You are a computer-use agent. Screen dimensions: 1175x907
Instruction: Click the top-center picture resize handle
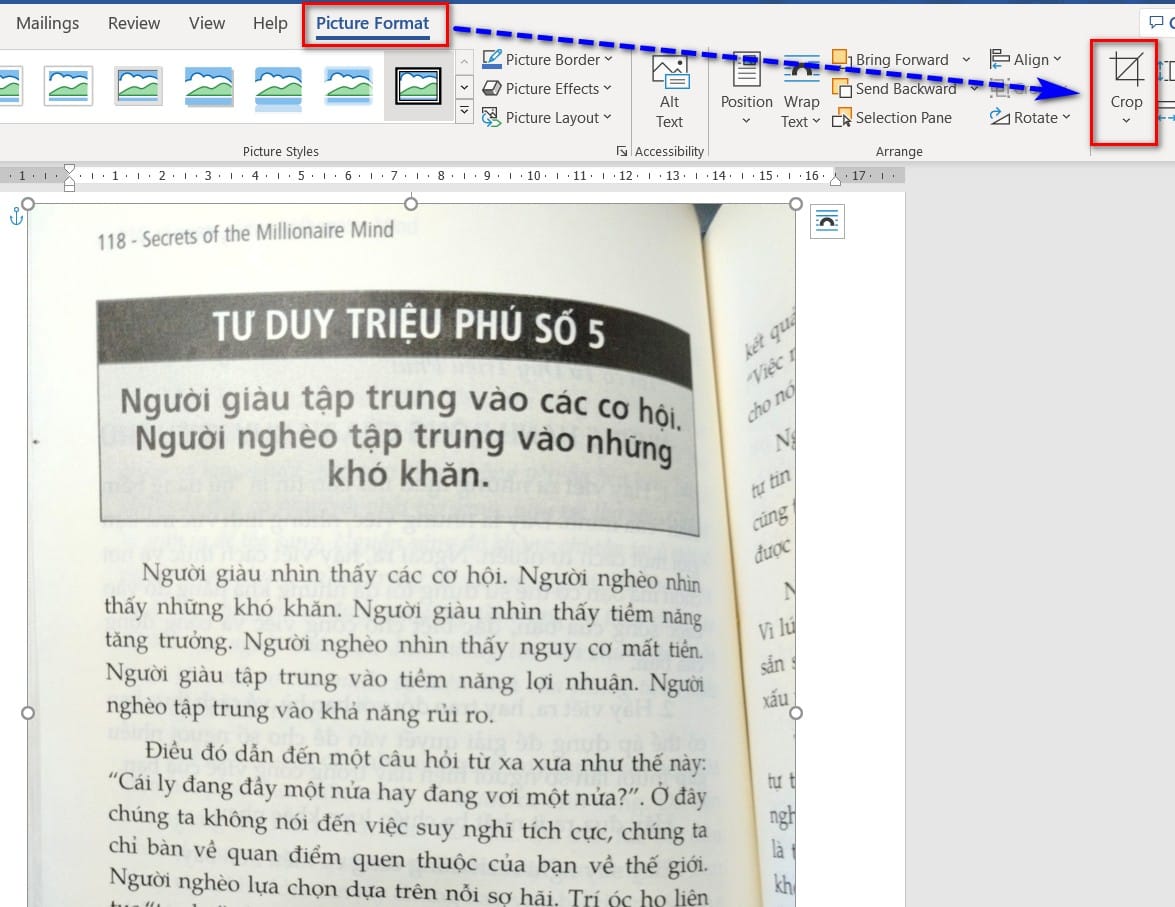pos(411,203)
